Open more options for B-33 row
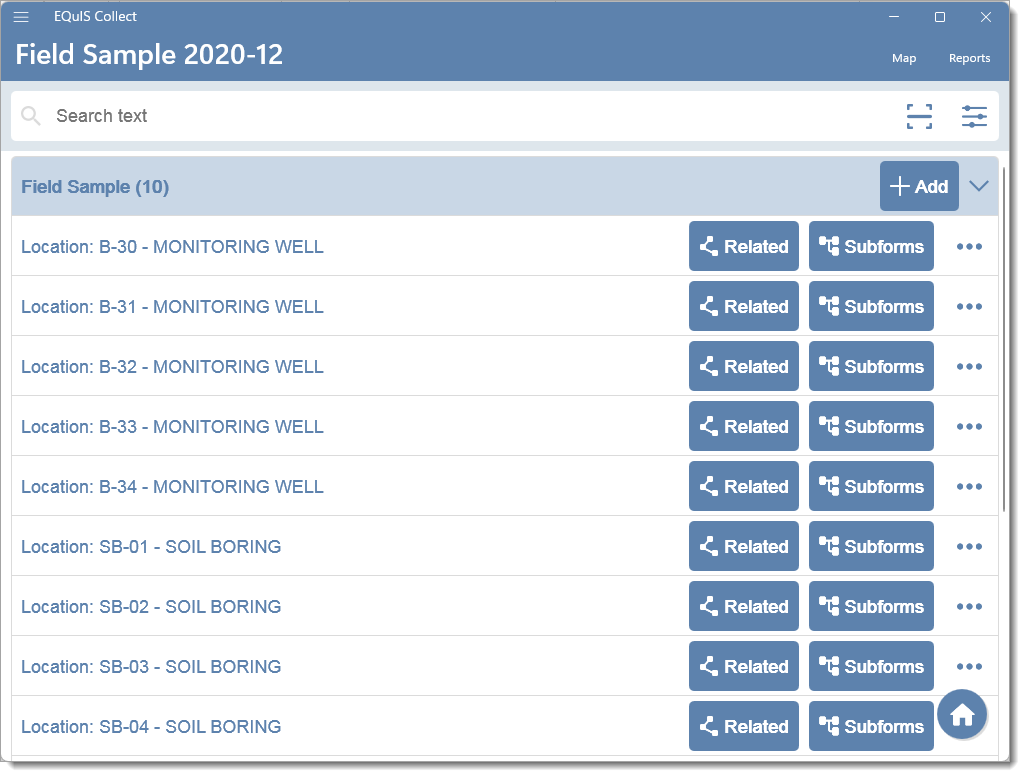This screenshot has width=1025, height=777. coord(969,427)
